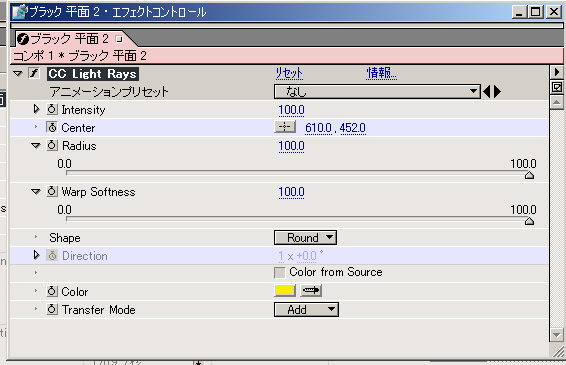This screenshot has width=566, height=365.
Task: Select the ブラック 平面 2 tab
Action: (x=69, y=39)
